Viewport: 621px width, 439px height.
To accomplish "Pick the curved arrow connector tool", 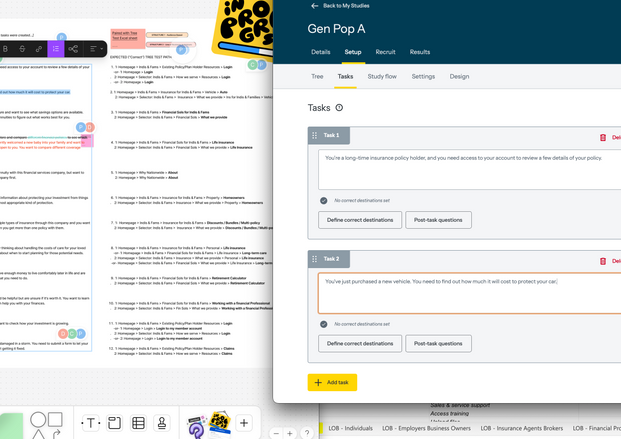I will click(56, 433).
